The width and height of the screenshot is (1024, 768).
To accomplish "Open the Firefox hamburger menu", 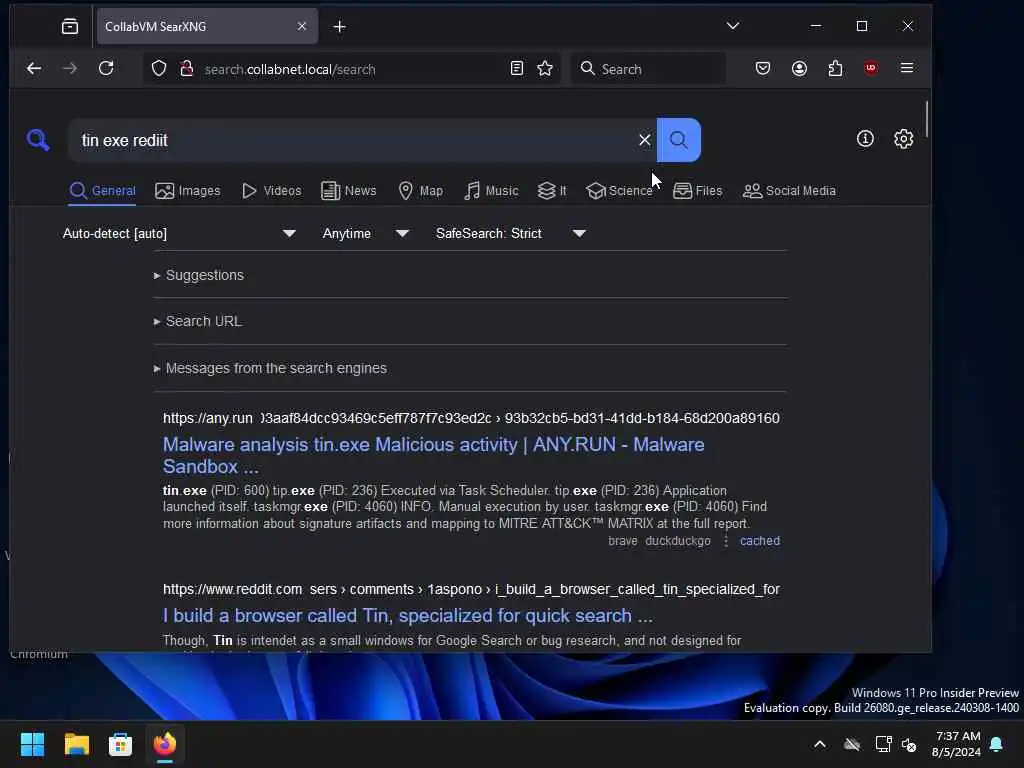I will 907,68.
